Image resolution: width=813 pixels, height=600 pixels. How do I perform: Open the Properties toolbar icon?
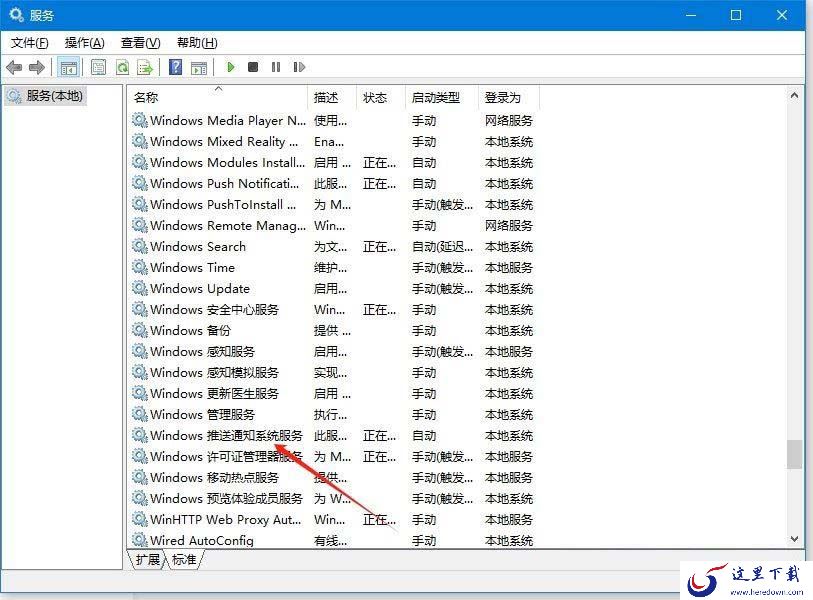click(x=98, y=67)
